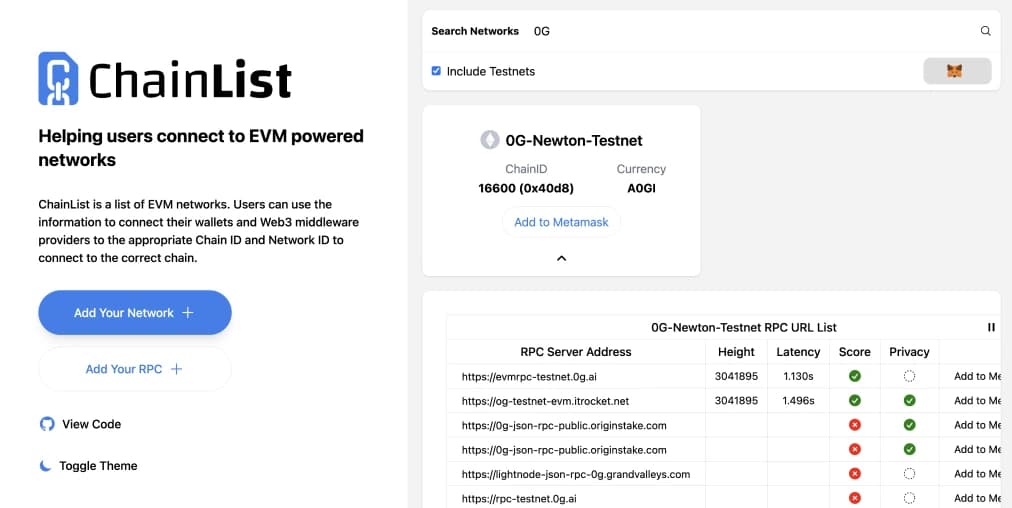Click height 3041895 in evmrpc-testnet row
1012x508 pixels.
736,376
